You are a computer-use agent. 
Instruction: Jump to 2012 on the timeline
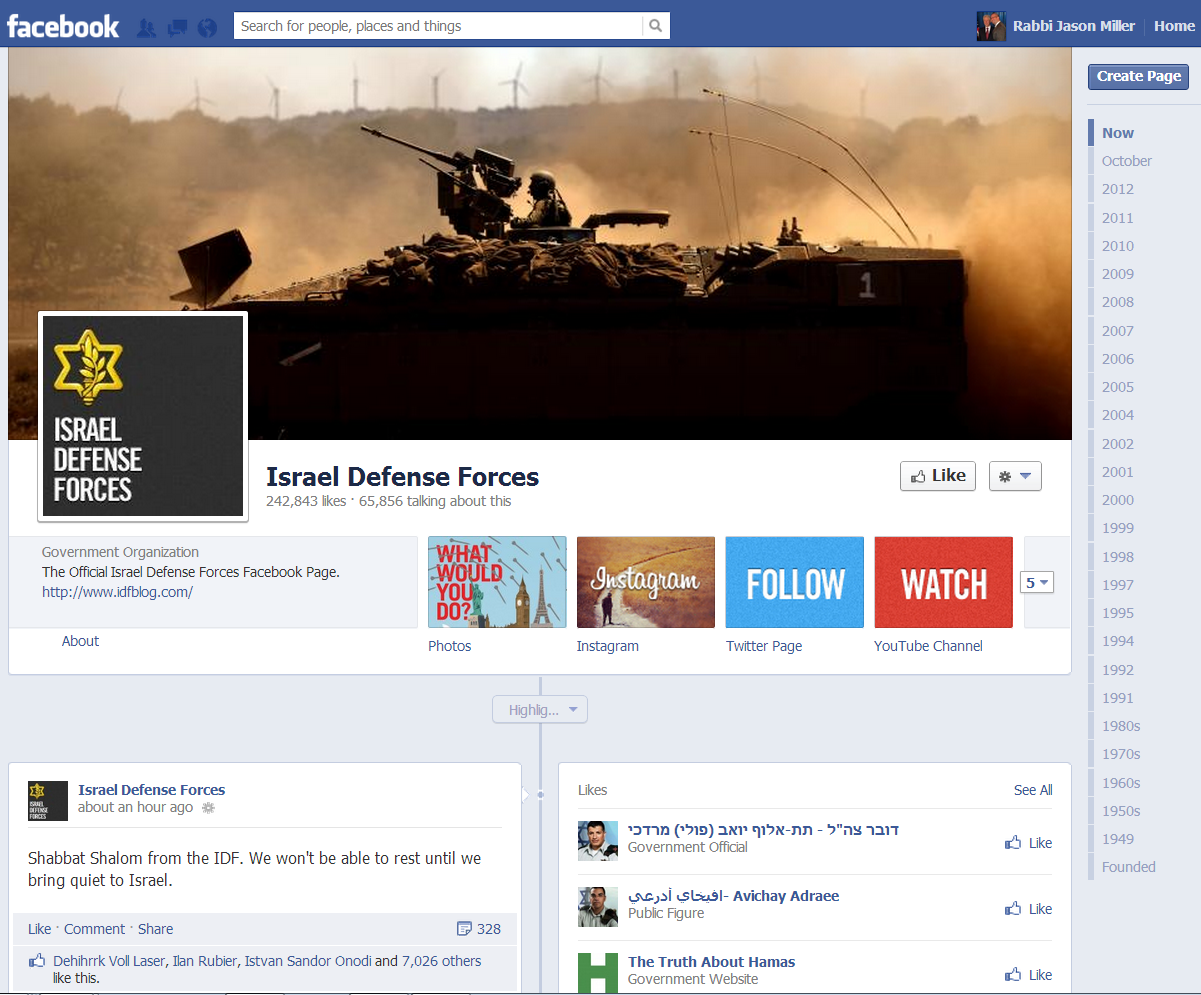point(1118,189)
